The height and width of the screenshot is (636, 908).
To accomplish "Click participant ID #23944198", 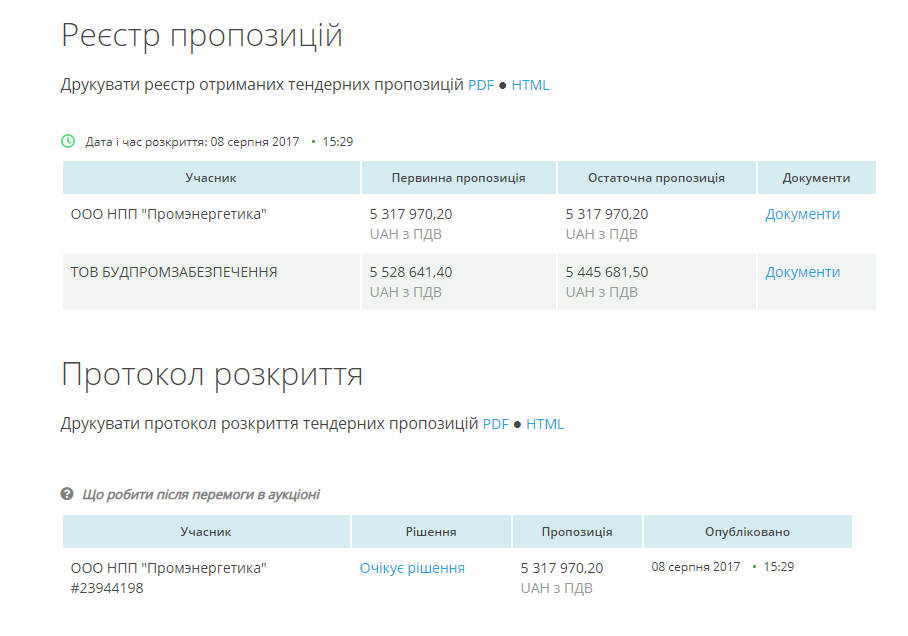I will click(107, 589).
